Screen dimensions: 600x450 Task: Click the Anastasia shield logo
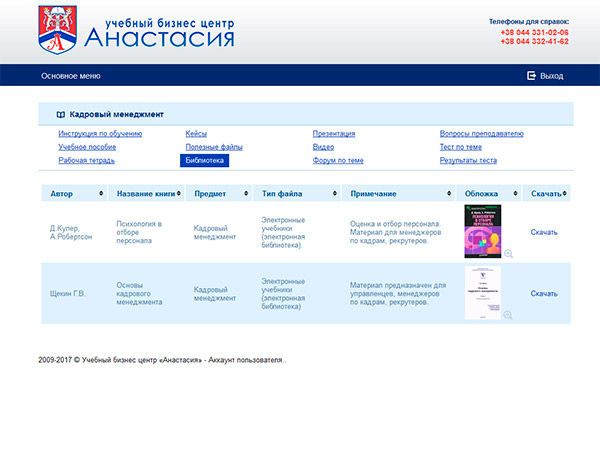tap(58, 29)
